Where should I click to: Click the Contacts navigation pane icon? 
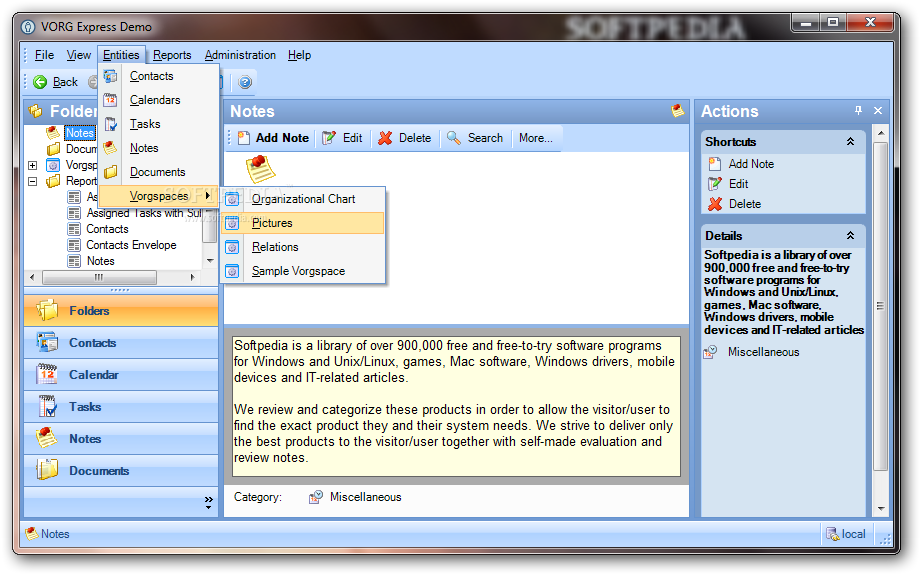click(47, 342)
